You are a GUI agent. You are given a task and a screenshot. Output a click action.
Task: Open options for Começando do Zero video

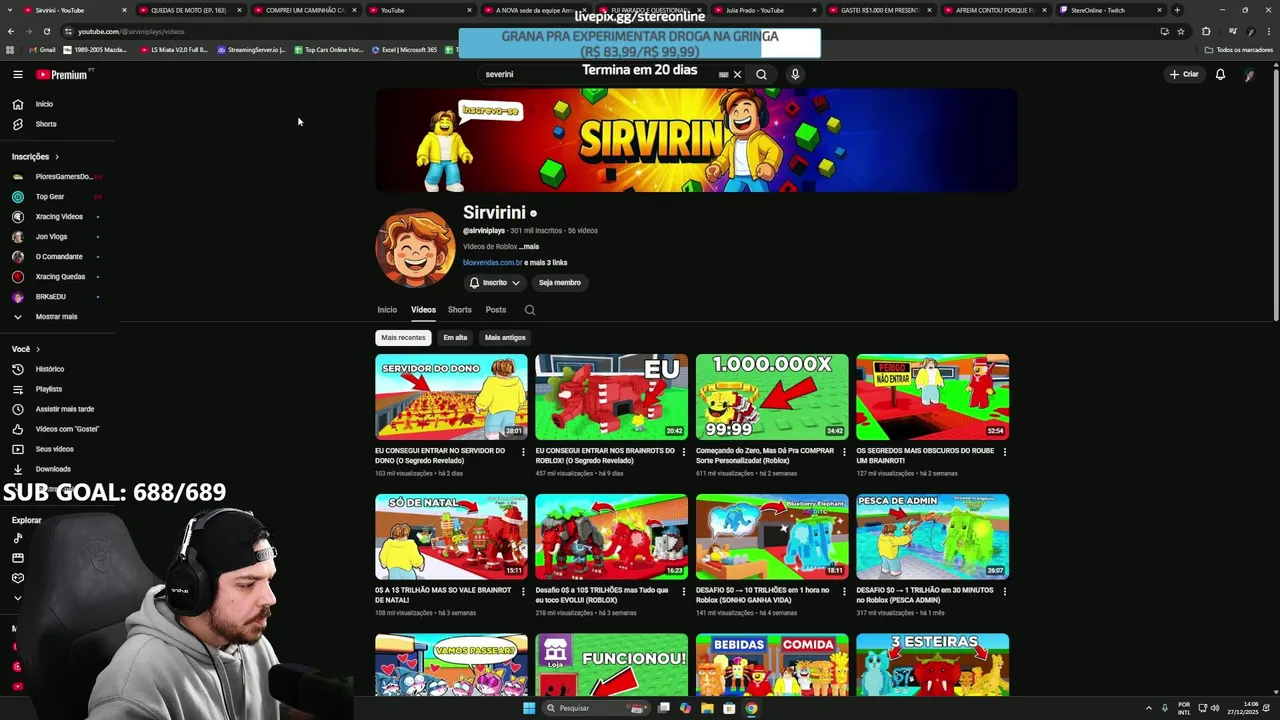coord(844,452)
